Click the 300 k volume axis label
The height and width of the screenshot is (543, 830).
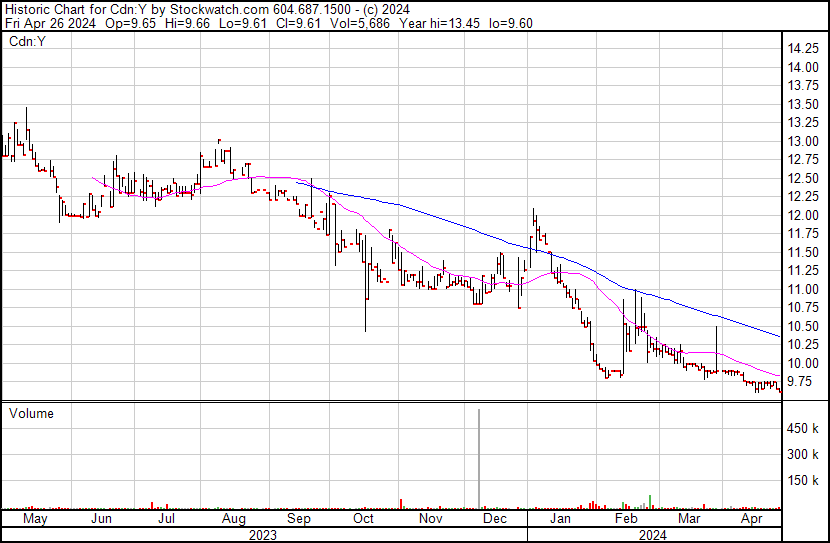tap(803, 455)
